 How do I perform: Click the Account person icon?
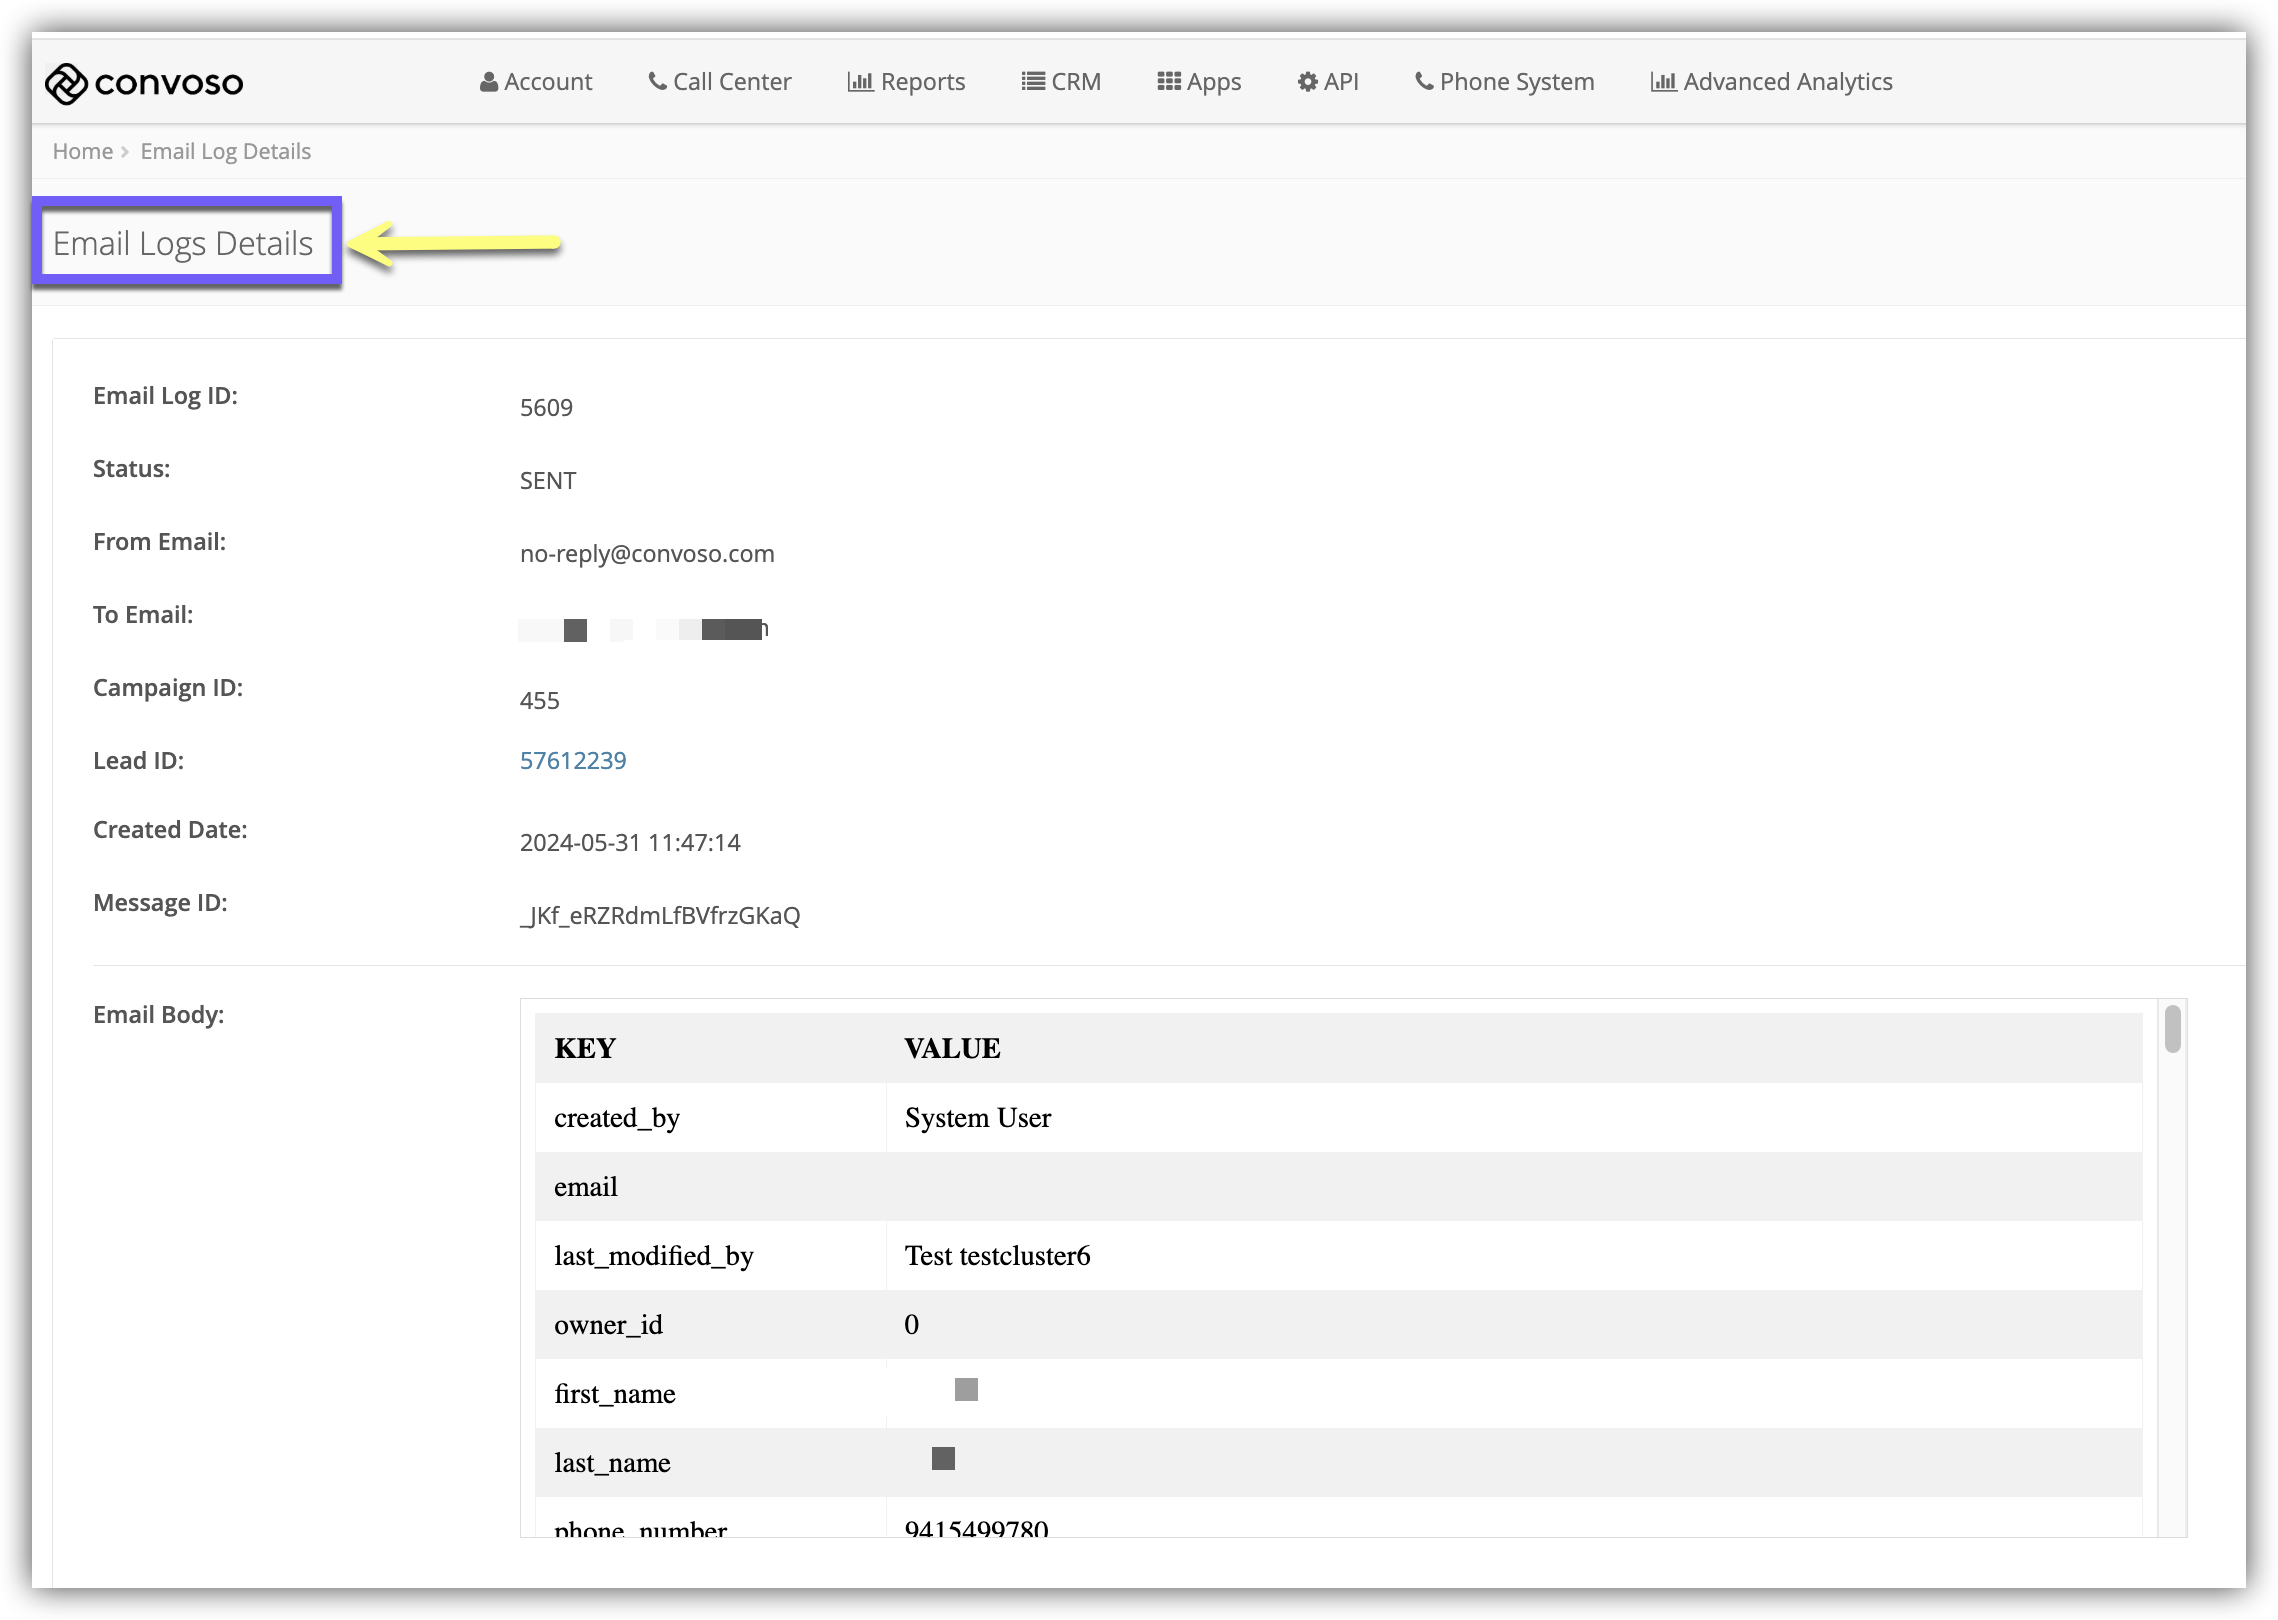[x=488, y=82]
